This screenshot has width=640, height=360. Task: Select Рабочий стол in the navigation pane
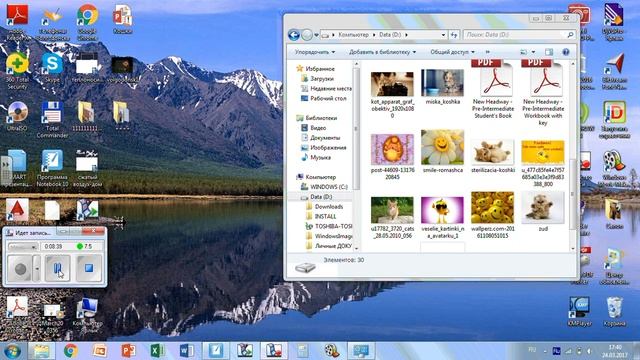point(324,98)
